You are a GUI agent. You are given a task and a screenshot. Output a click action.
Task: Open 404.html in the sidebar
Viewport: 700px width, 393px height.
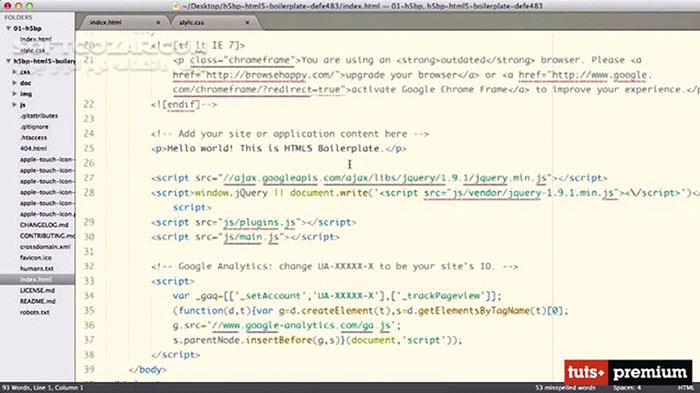(x=33, y=148)
